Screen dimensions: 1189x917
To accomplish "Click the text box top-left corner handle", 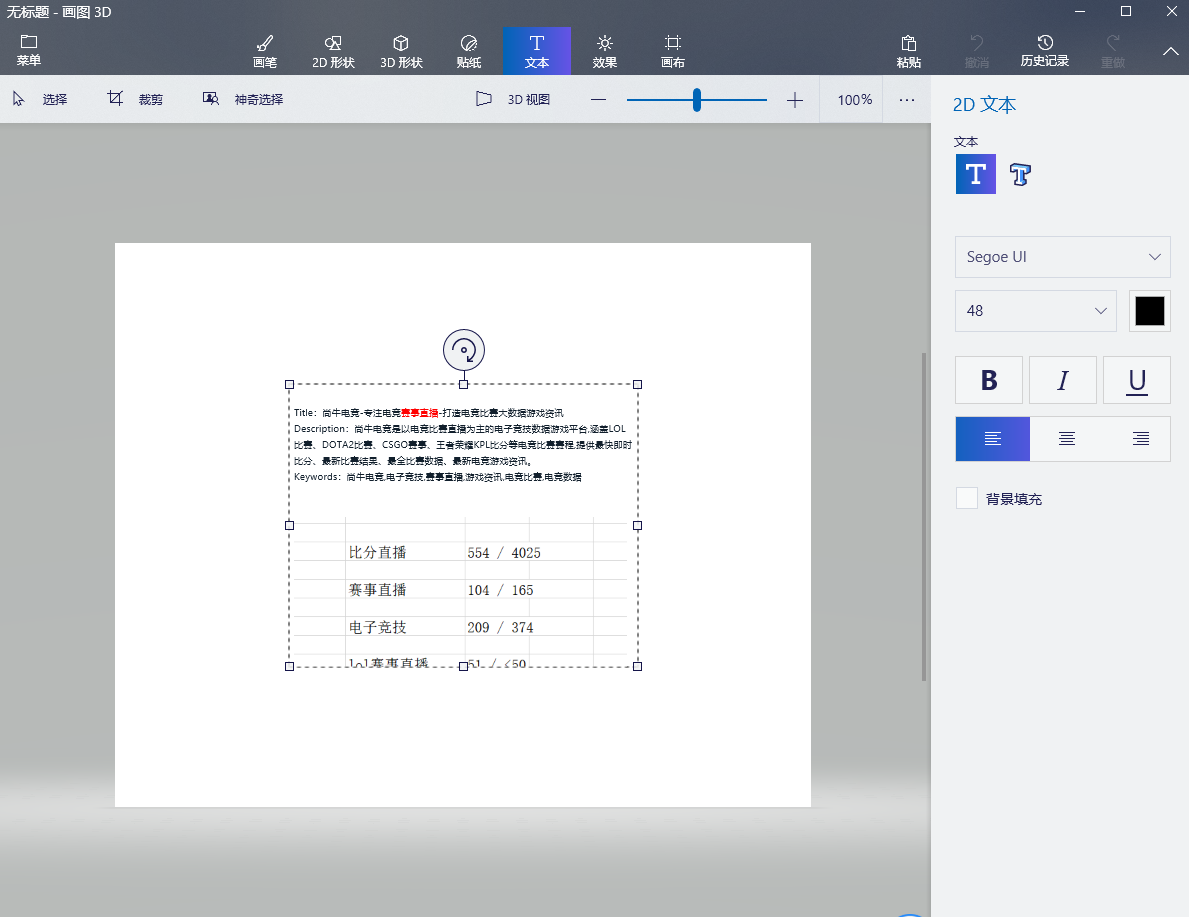I will click(x=289, y=385).
